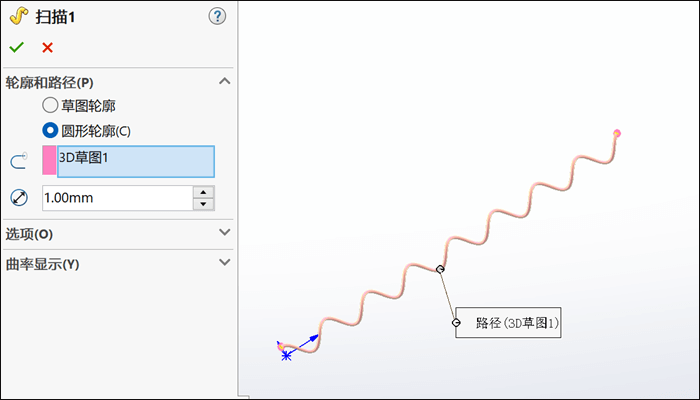
Task: Open help using the question mark icon
Action: (218, 16)
